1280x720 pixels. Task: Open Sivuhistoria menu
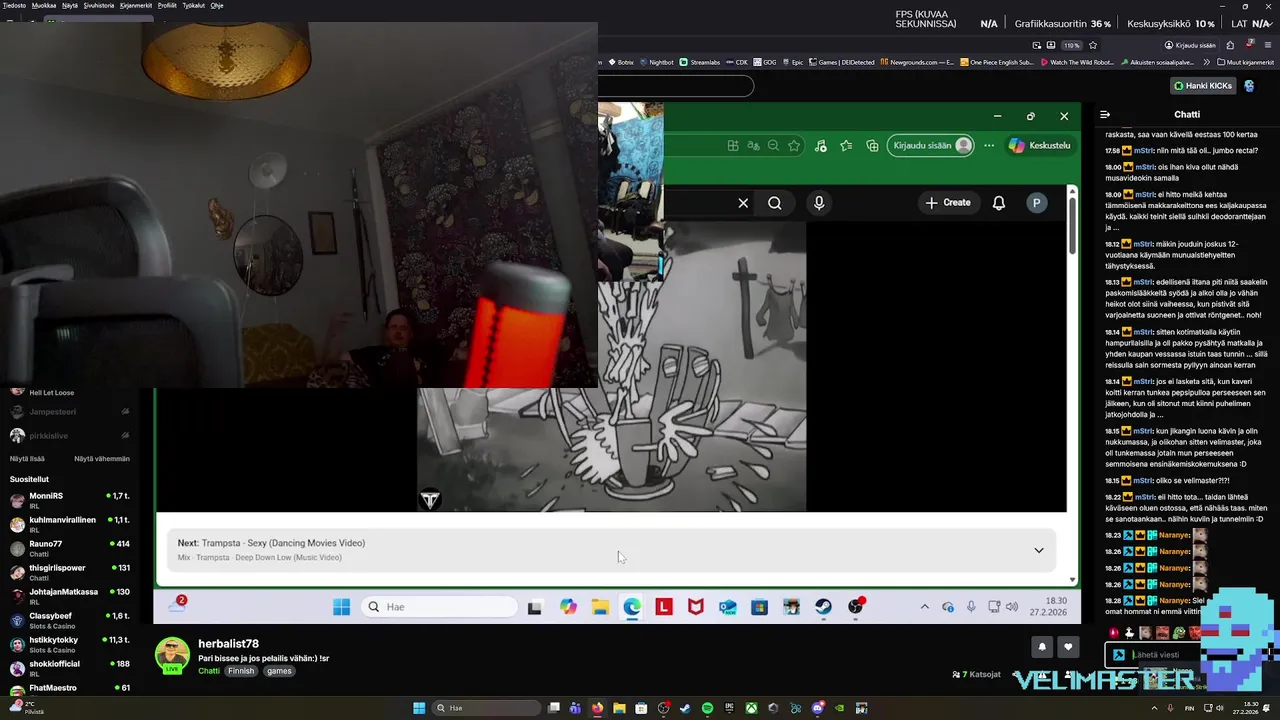pyautogui.click(x=99, y=5)
